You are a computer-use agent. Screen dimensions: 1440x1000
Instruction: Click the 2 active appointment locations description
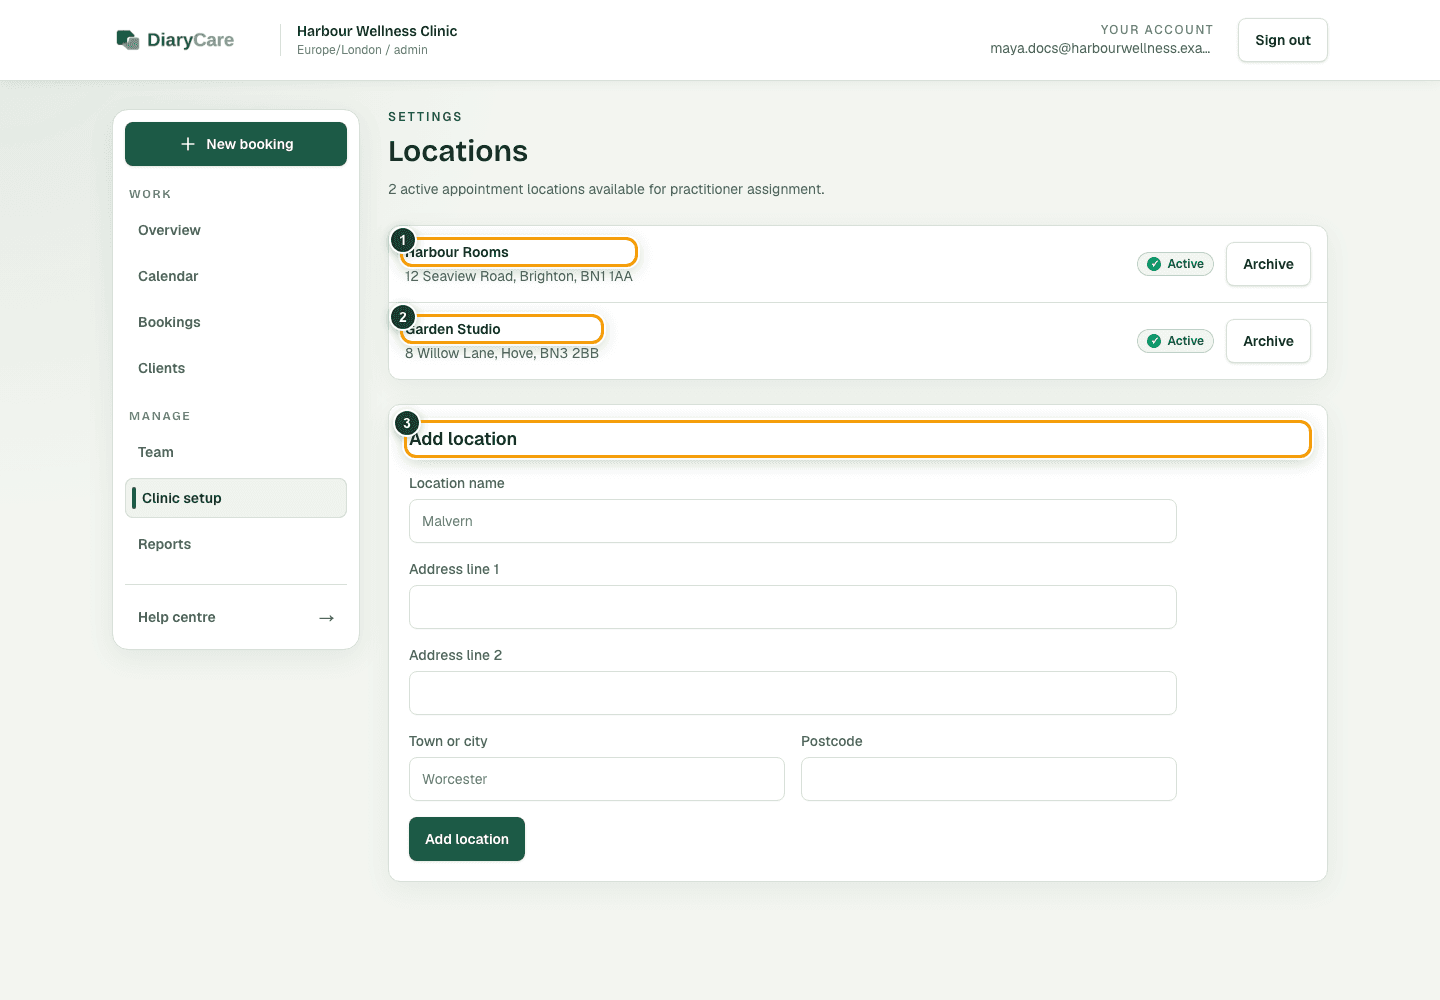point(606,189)
